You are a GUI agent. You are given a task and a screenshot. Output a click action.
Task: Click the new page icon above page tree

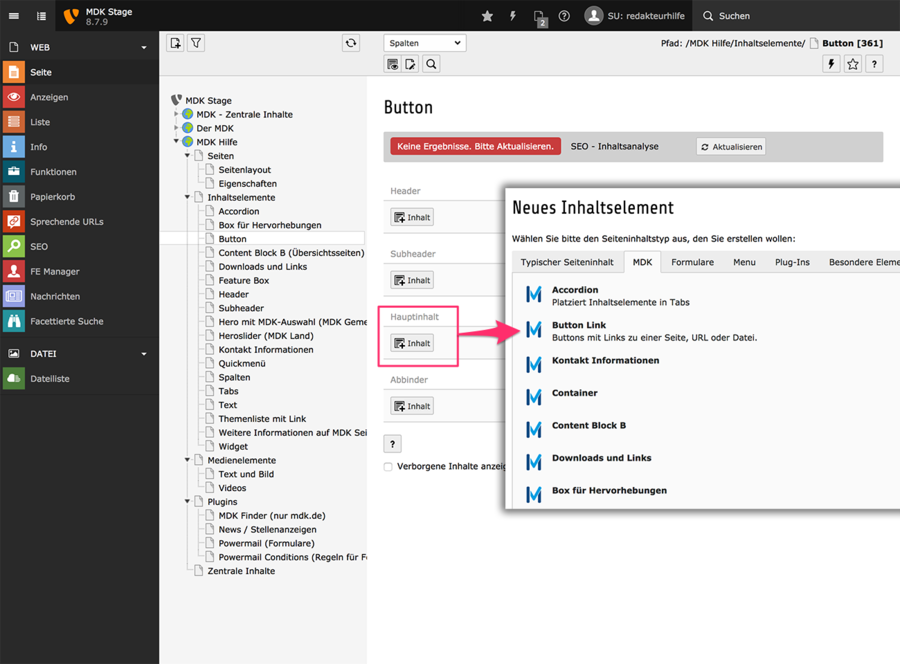(176, 43)
